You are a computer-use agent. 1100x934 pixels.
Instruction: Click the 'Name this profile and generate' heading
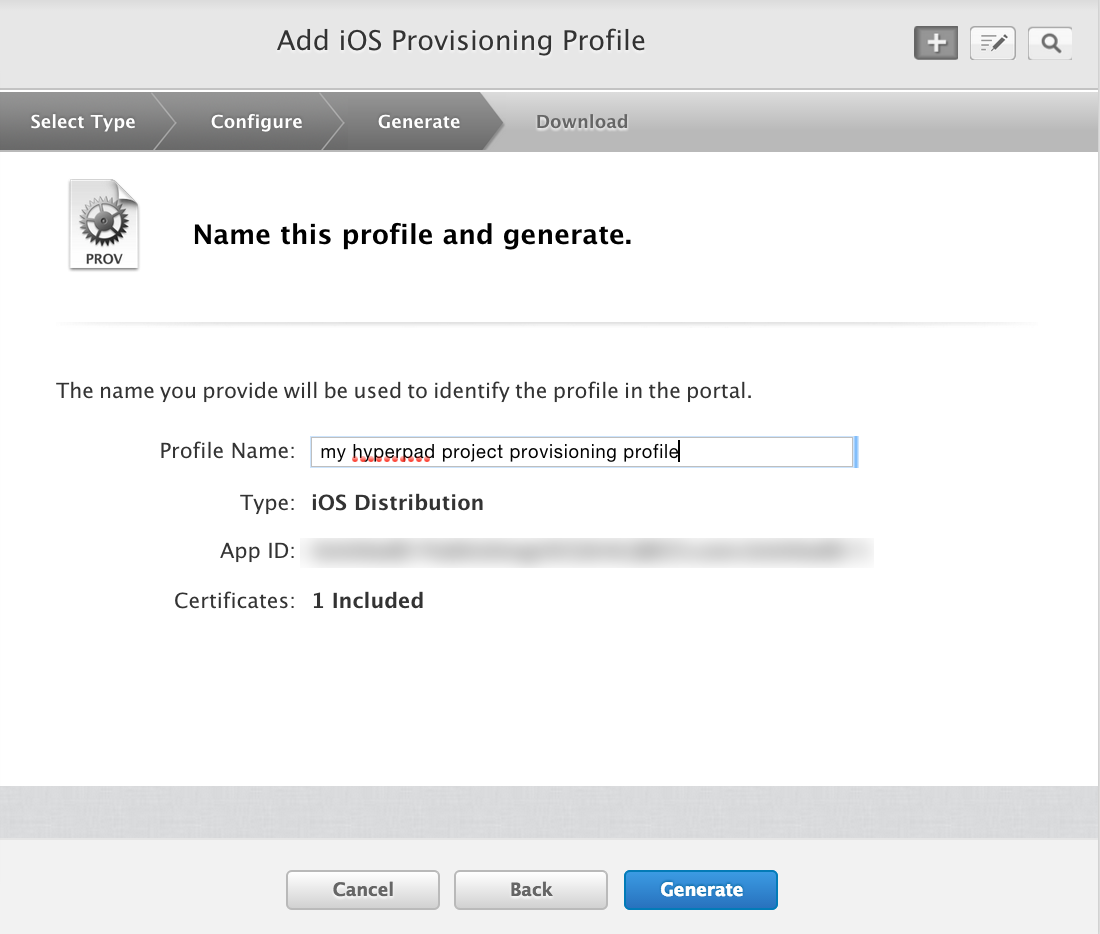pos(412,235)
